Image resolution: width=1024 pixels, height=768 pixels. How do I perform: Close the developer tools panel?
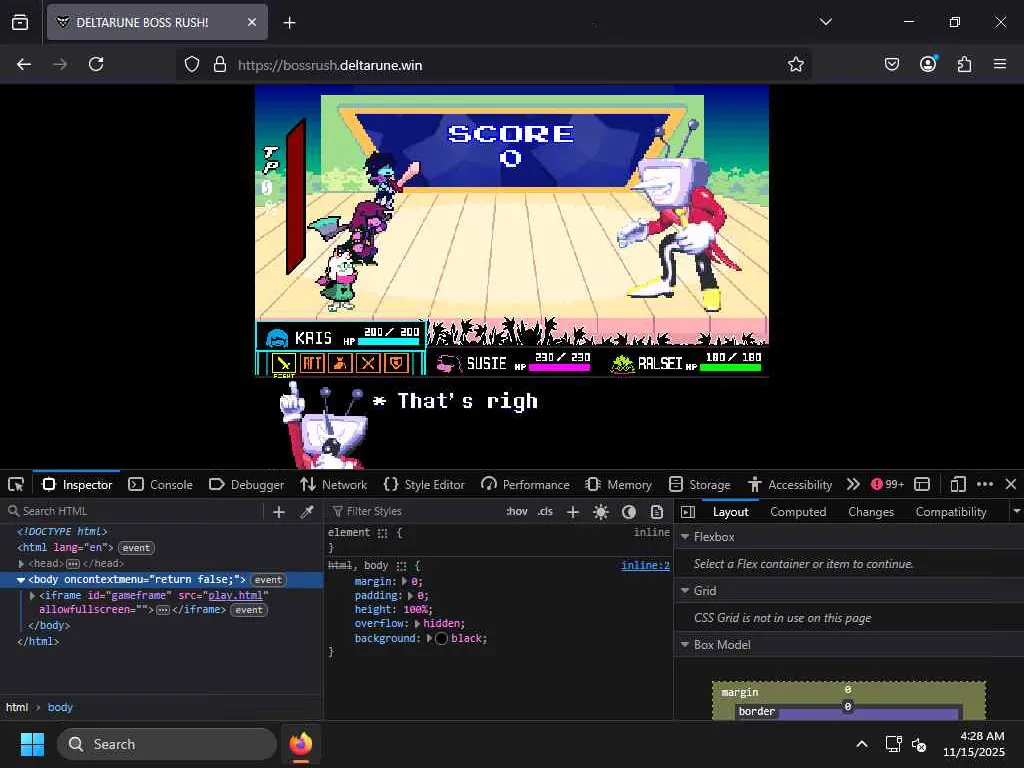pyautogui.click(x=1011, y=485)
